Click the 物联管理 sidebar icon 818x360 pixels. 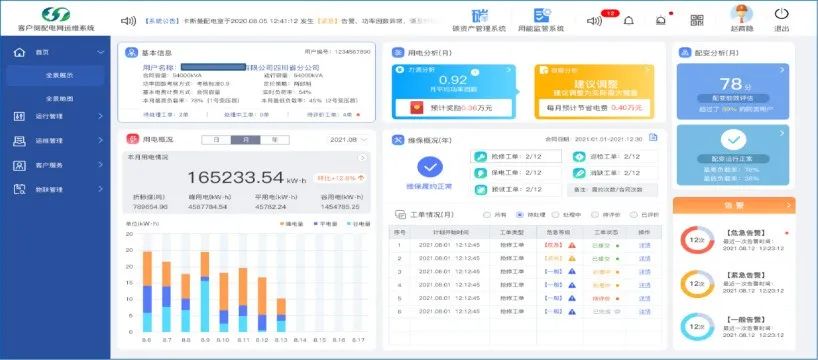coord(19,189)
